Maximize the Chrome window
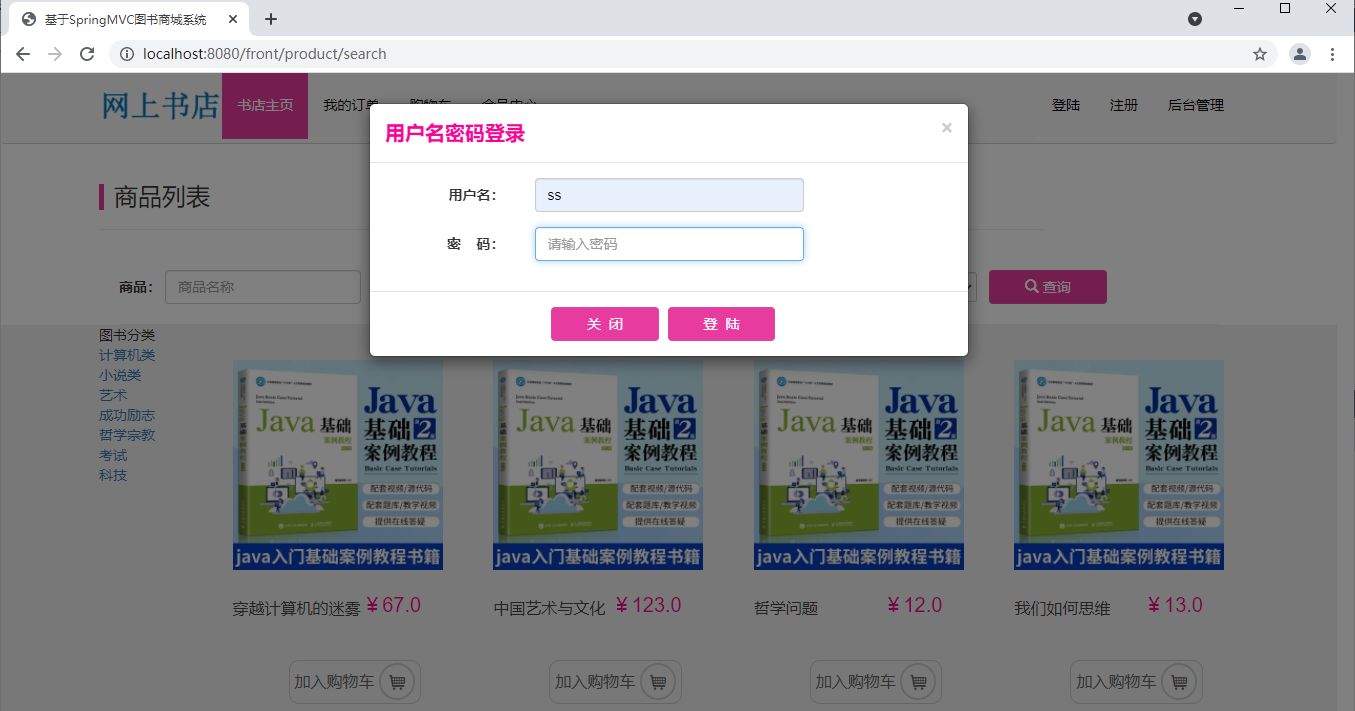This screenshot has height=711, width=1355. [x=1285, y=8]
